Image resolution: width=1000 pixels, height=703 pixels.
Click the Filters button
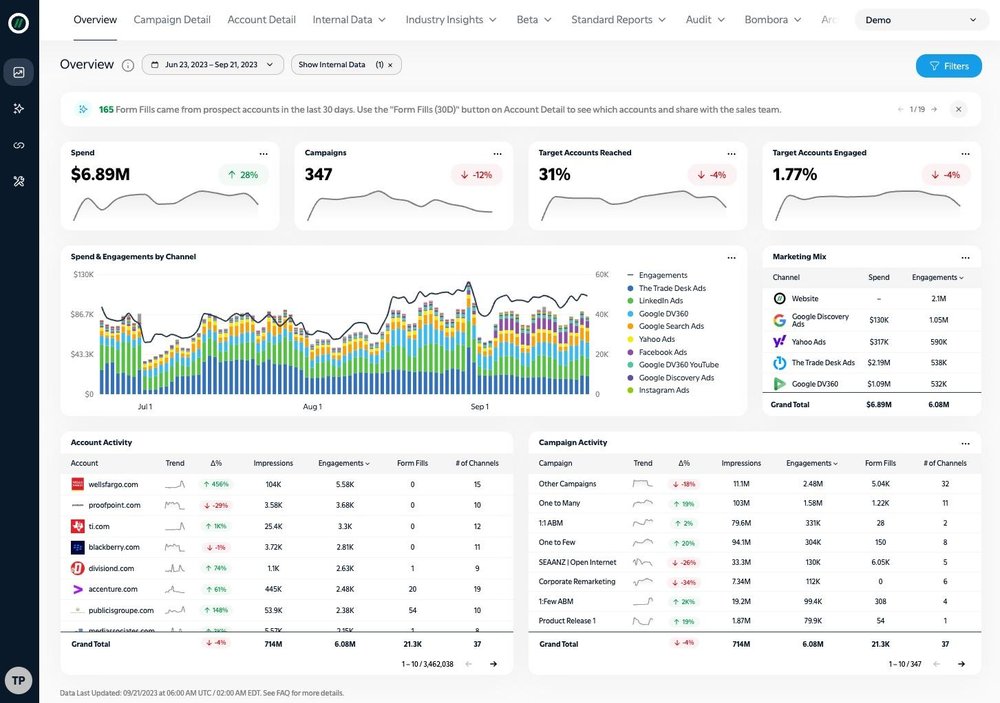click(x=948, y=66)
